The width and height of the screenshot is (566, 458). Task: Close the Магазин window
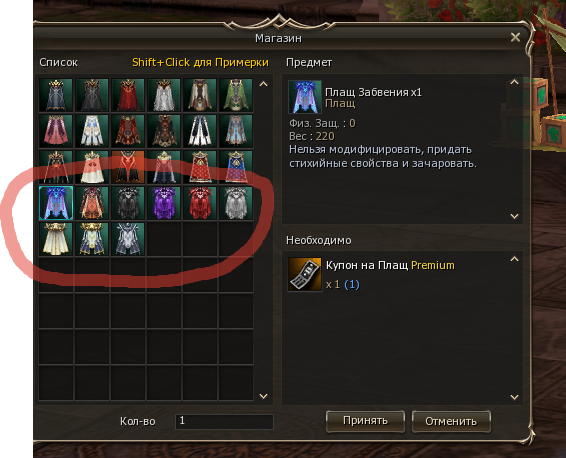coord(515,37)
